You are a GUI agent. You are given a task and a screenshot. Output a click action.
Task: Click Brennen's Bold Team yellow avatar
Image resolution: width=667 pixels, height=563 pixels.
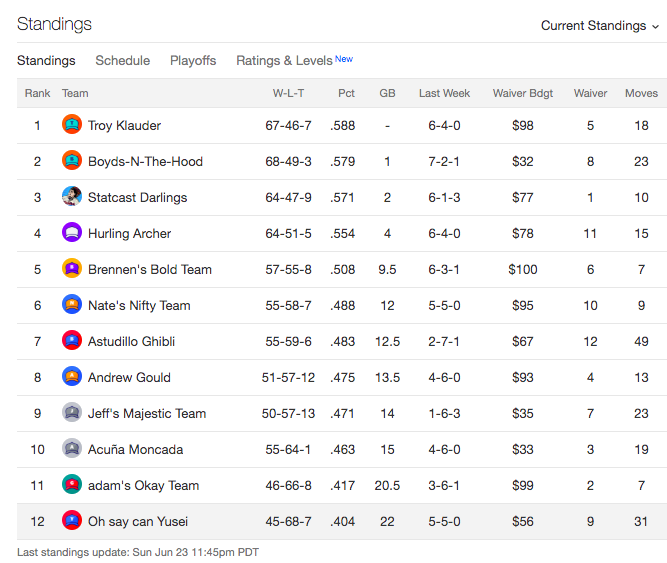pos(72,269)
